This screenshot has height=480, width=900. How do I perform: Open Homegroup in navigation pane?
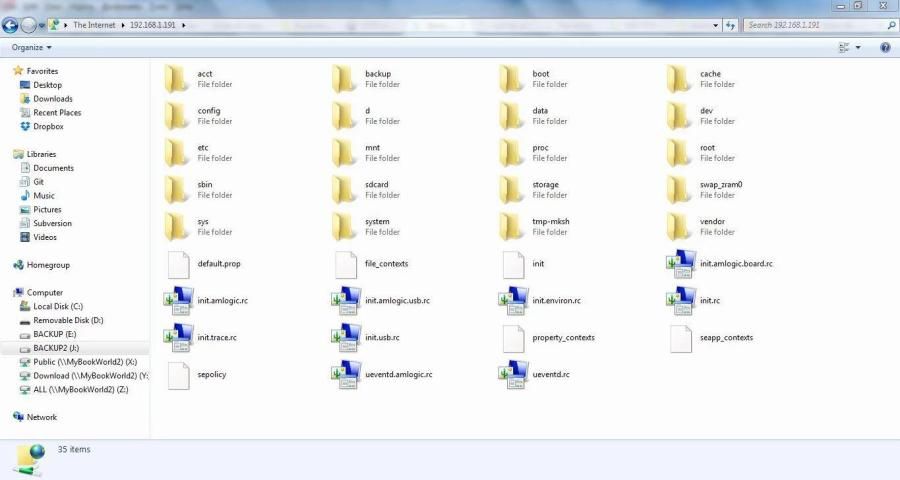pos(48,265)
